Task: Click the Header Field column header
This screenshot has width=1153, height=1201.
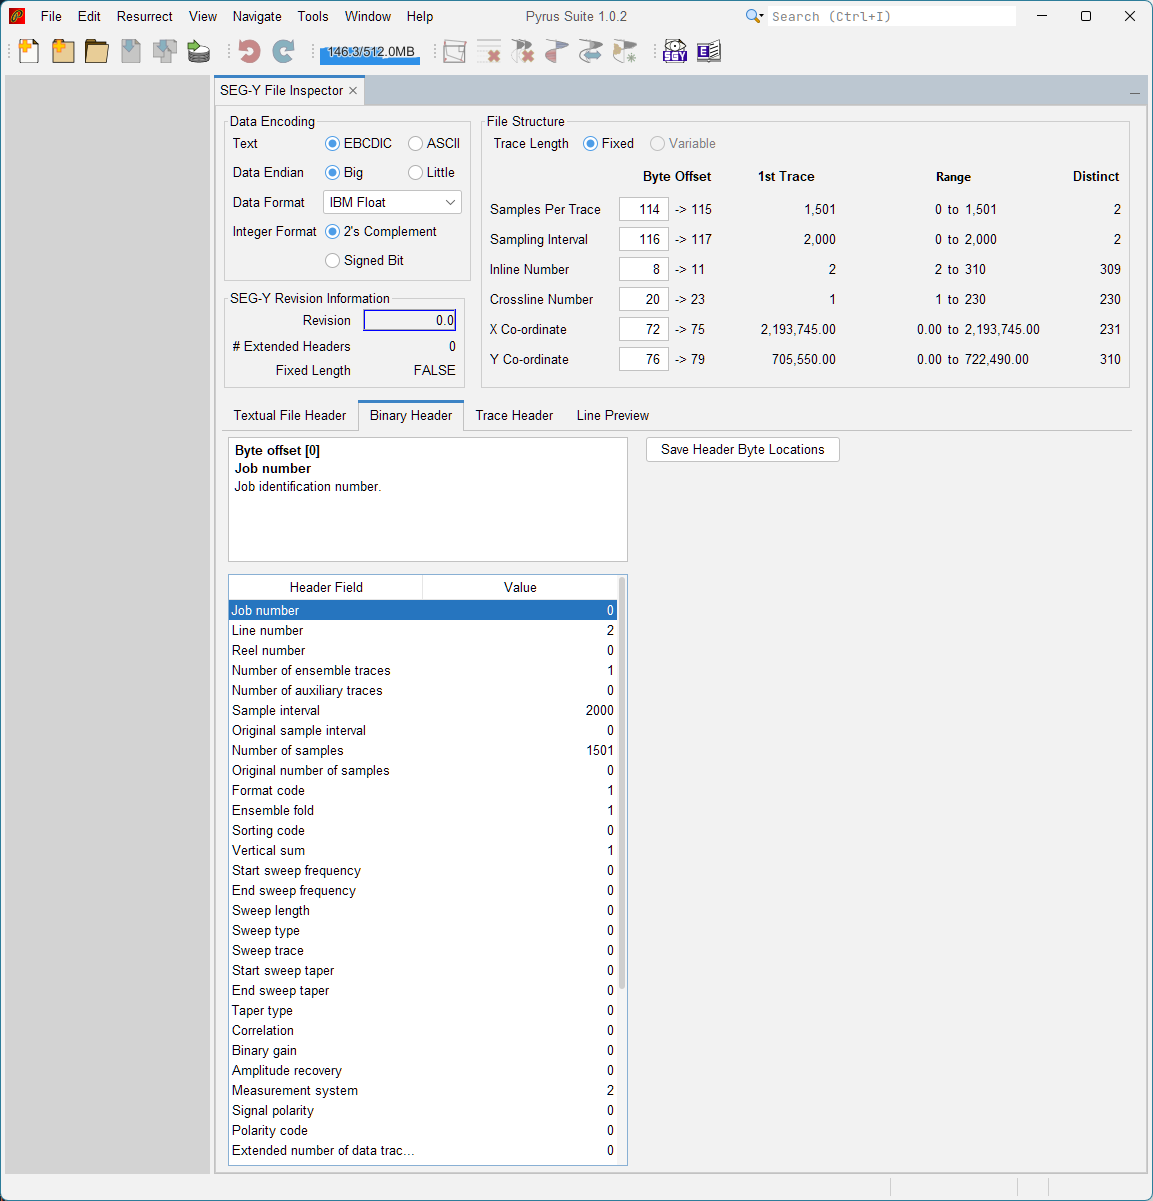Action: 326,587
